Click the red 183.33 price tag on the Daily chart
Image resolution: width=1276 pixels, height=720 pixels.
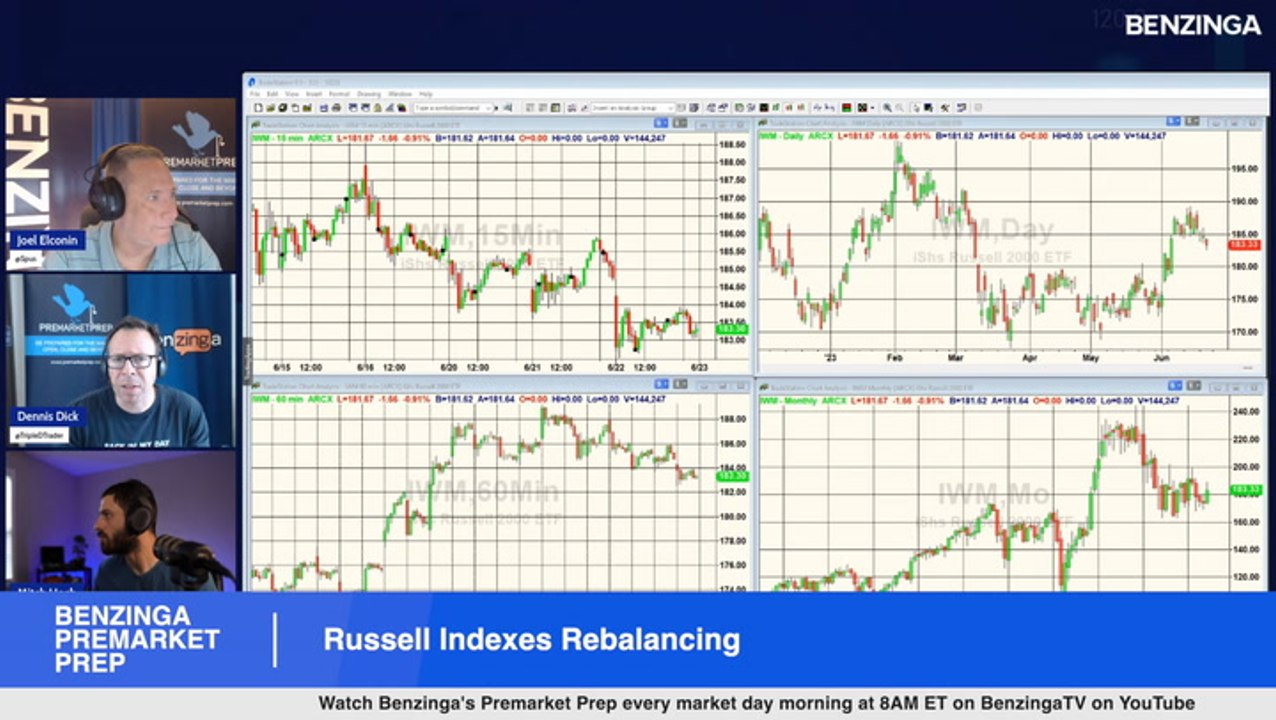[1246, 245]
